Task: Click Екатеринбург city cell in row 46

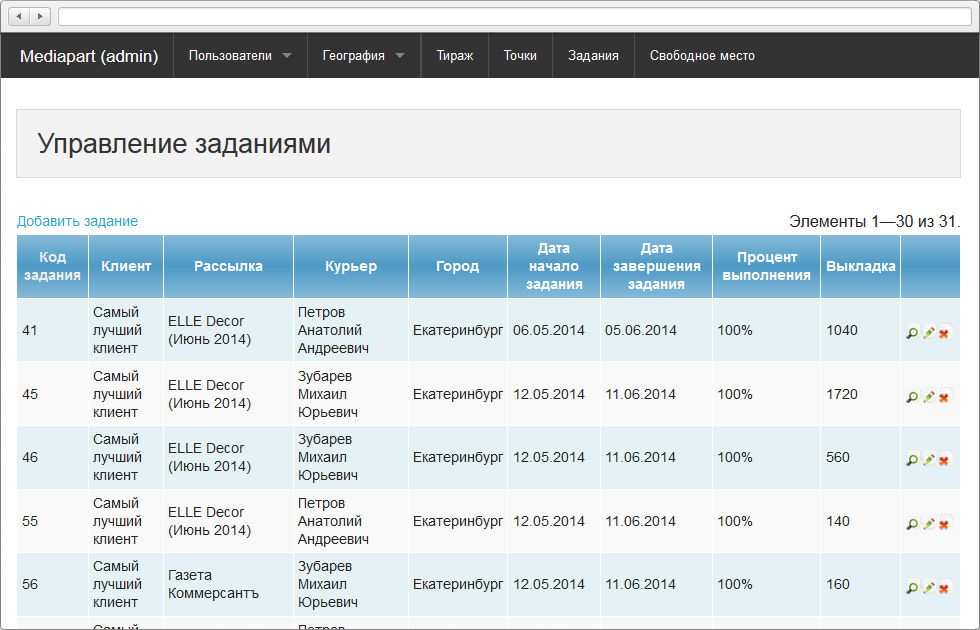Action: pos(458,458)
